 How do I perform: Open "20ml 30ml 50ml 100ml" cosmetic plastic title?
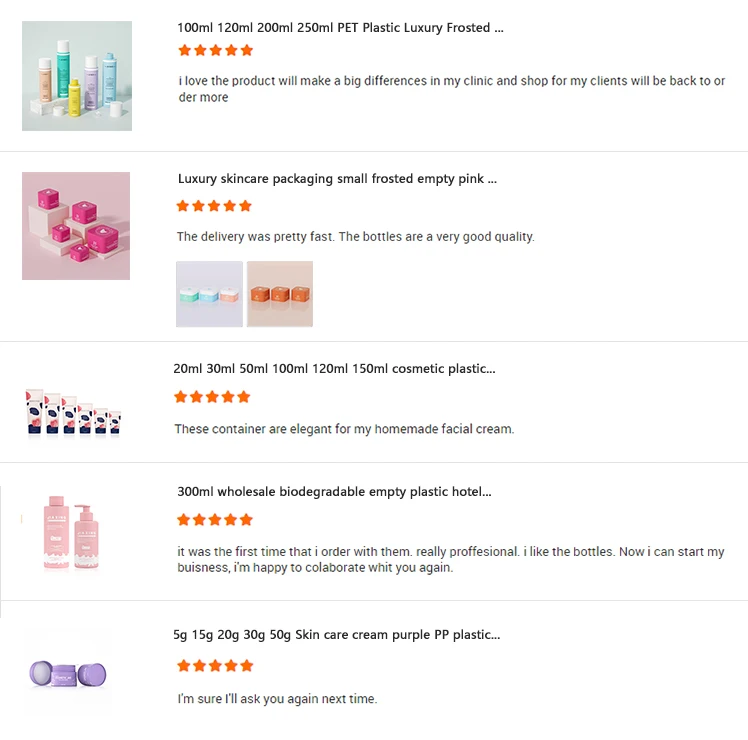coord(334,369)
